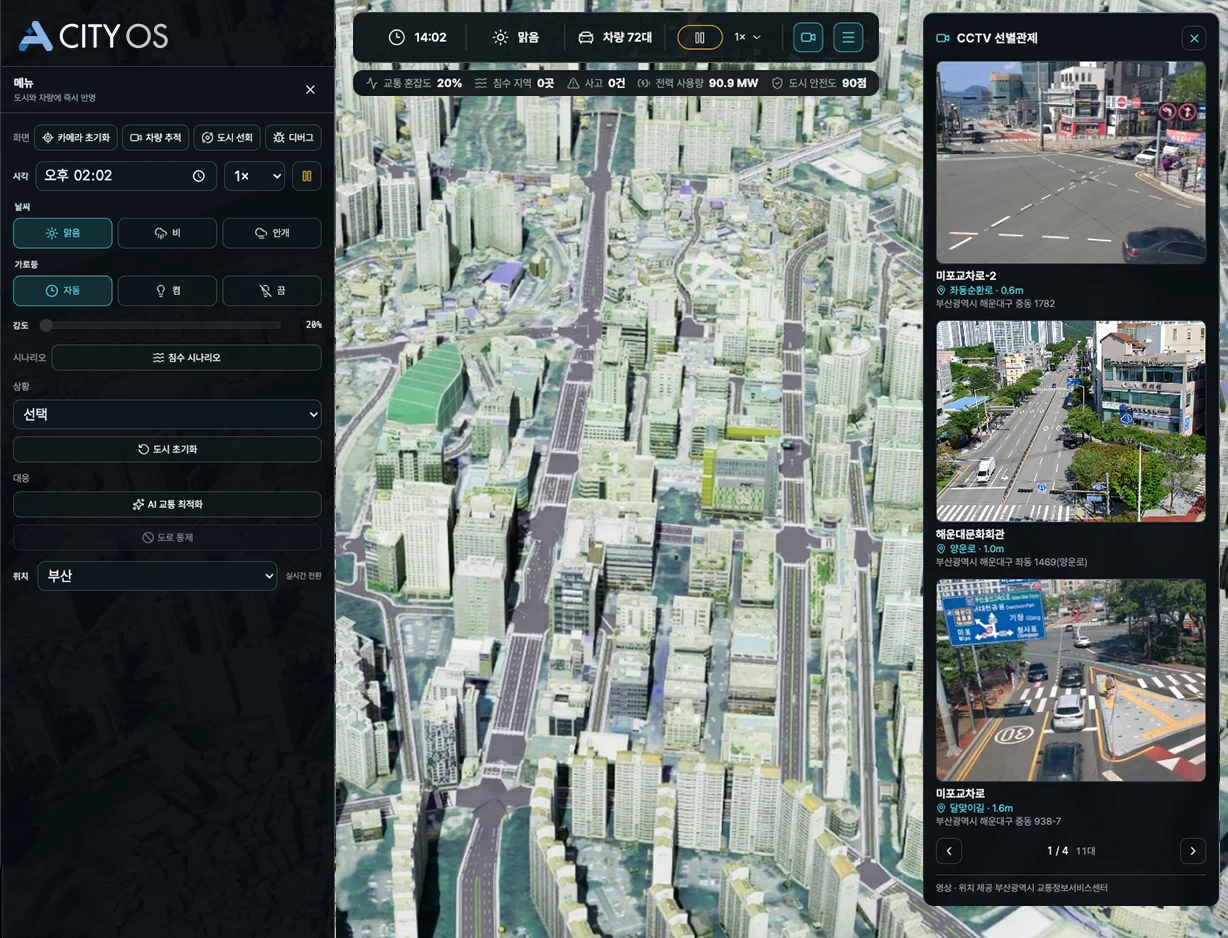Go to next CCTV page

1192,851
